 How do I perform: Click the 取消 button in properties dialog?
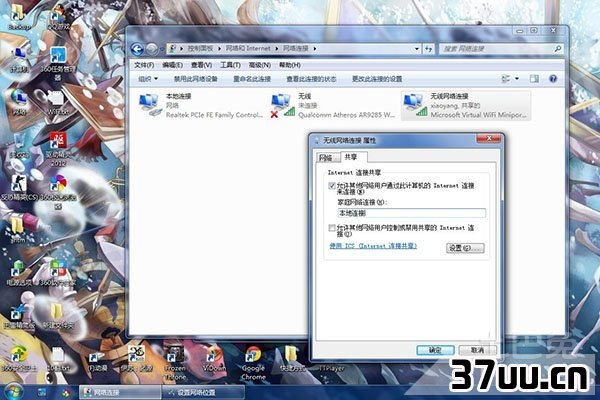click(x=477, y=350)
